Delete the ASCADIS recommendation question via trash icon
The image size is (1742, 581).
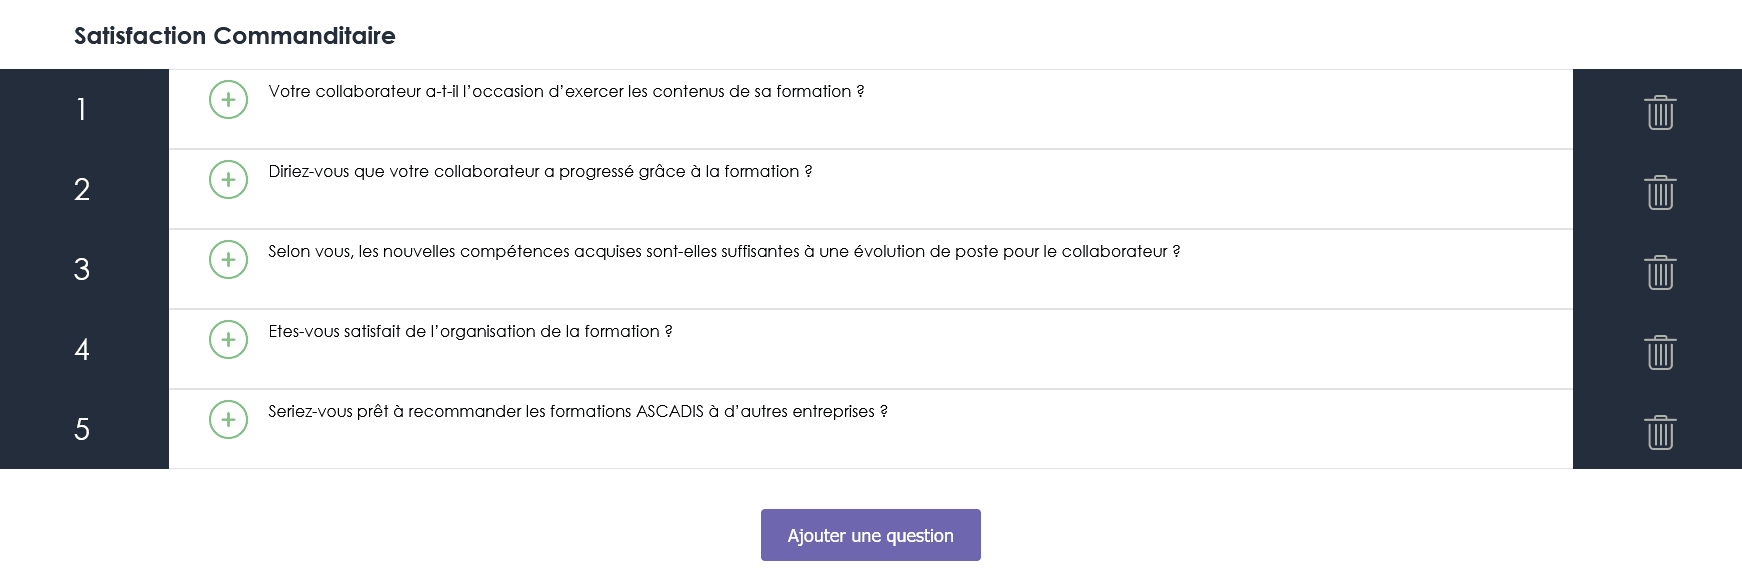click(1659, 434)
